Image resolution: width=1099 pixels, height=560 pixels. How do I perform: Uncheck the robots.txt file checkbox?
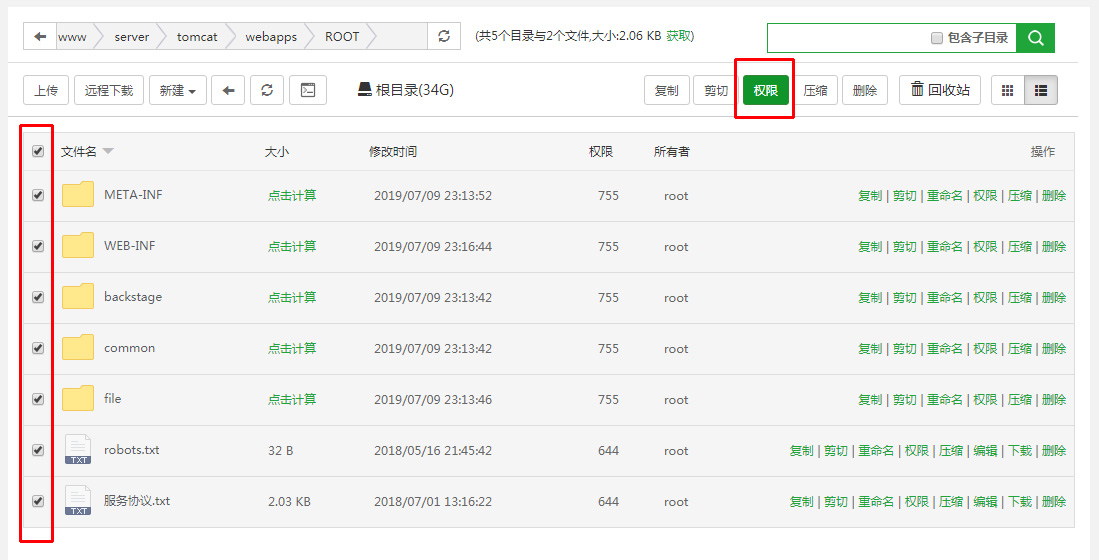tap(38, 450)
